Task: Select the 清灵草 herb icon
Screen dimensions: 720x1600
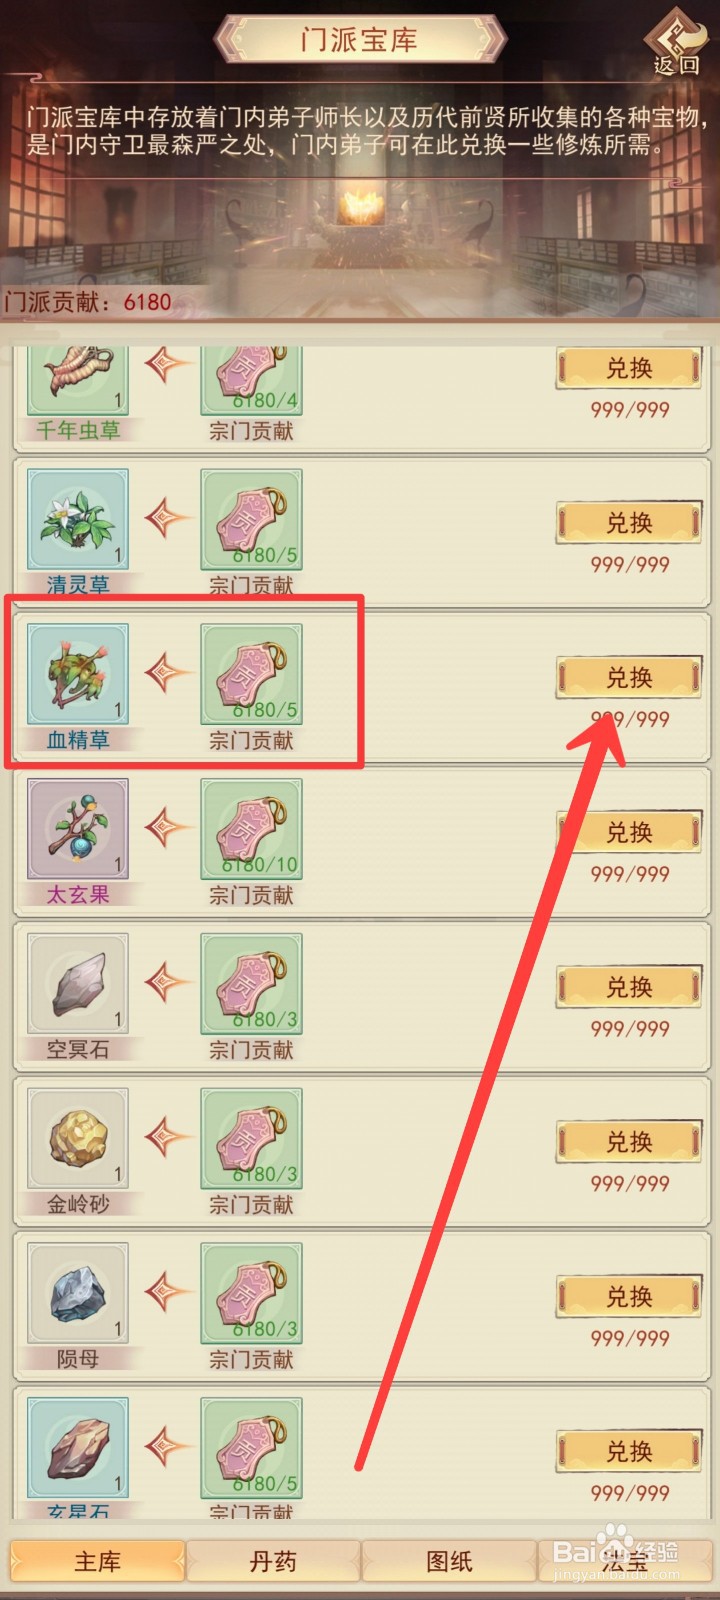Action: point(78,520)
